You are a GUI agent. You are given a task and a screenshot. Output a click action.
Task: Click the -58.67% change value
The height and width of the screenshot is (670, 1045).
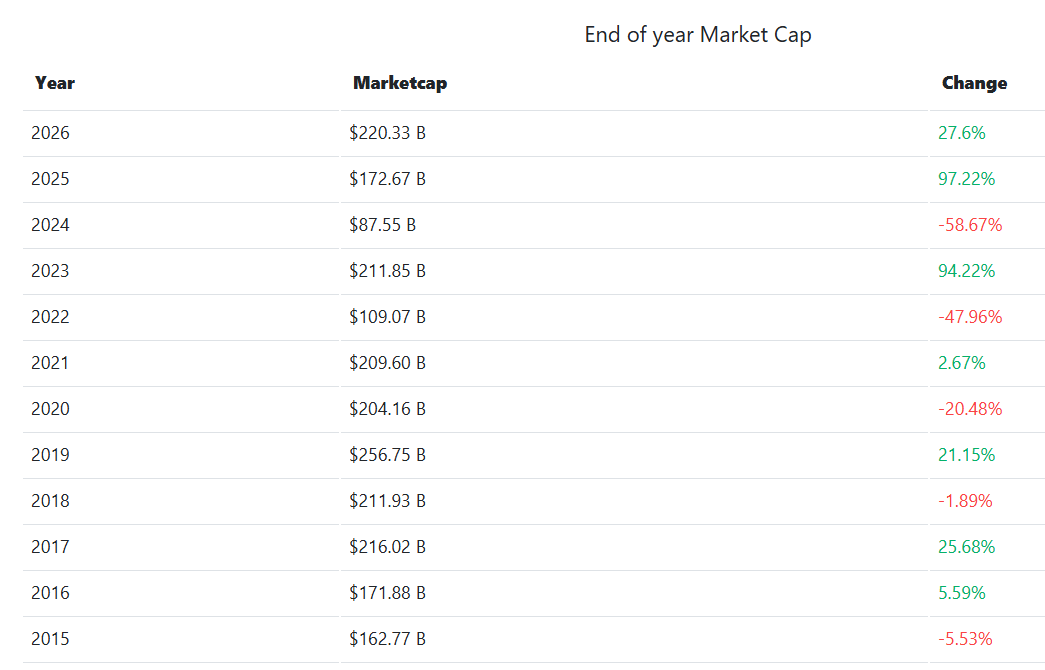coord(970,225)
